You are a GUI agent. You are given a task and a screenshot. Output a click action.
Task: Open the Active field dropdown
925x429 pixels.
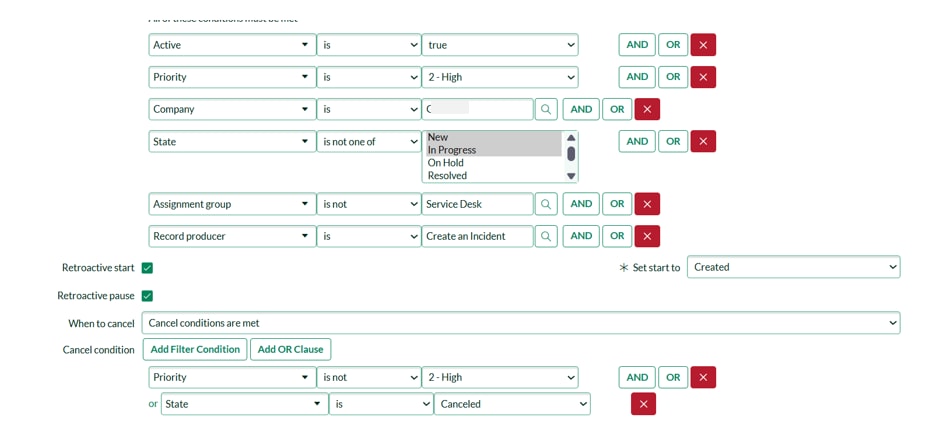pyautogui.click(x=232, y=45)
